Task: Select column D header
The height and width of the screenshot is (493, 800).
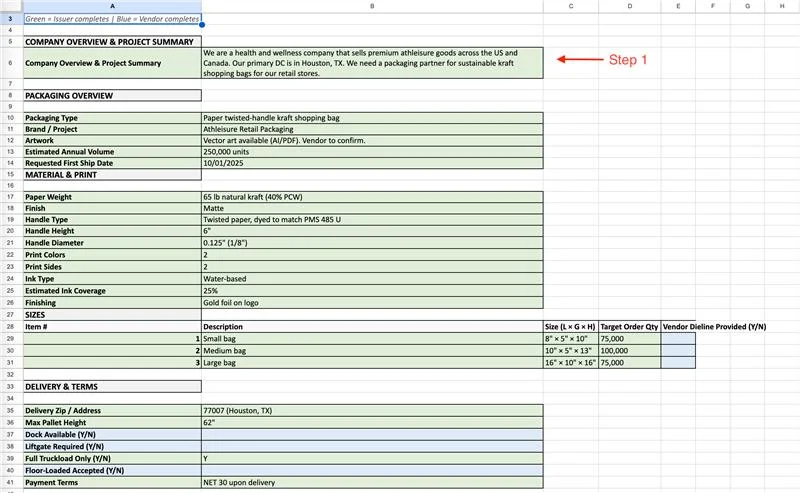Action: point(630,6)
